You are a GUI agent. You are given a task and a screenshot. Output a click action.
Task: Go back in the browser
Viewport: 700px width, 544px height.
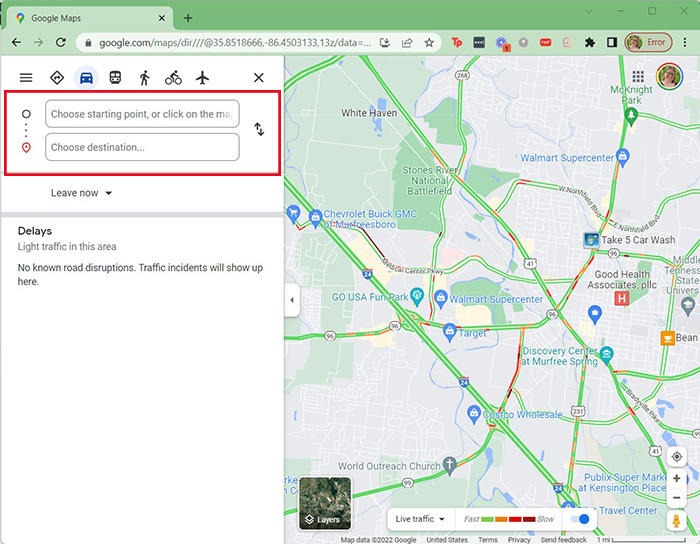click(16, 42)
